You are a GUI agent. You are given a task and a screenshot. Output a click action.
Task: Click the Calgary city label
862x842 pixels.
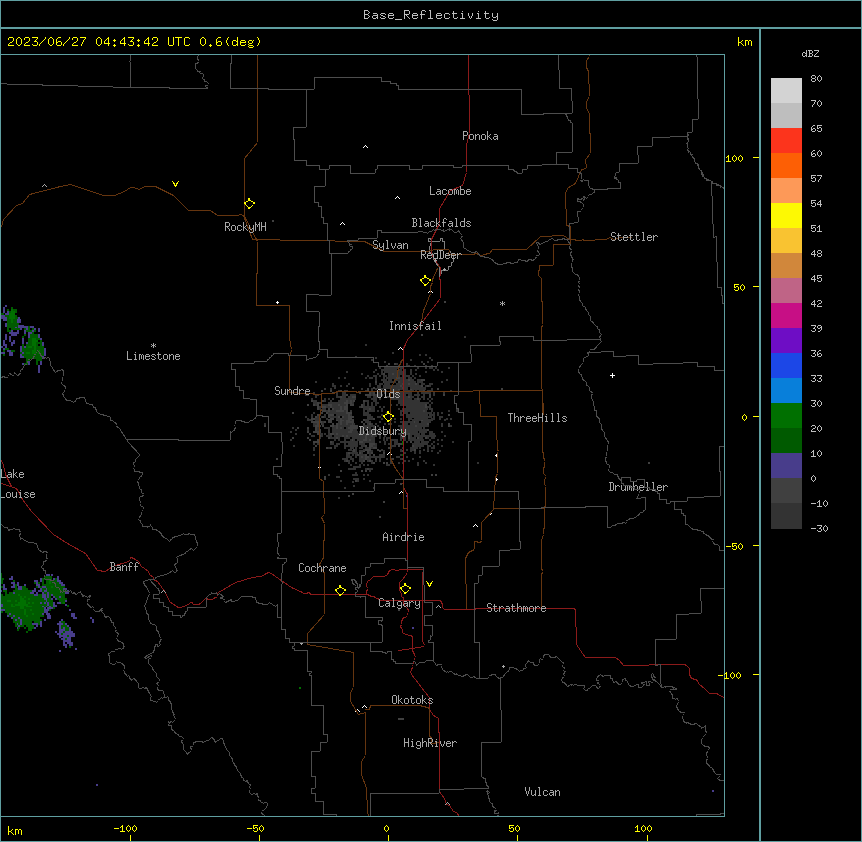(399, 603)
